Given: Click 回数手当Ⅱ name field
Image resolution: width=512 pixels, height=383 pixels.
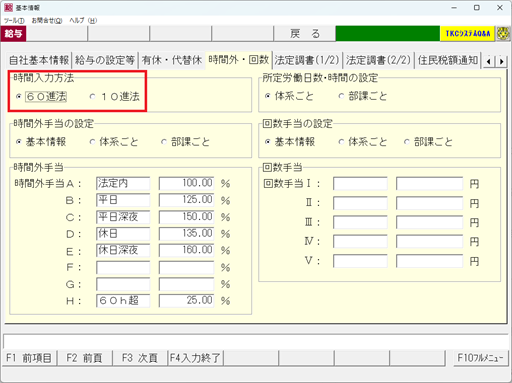Looking at the screenshot, I should 360,203.
